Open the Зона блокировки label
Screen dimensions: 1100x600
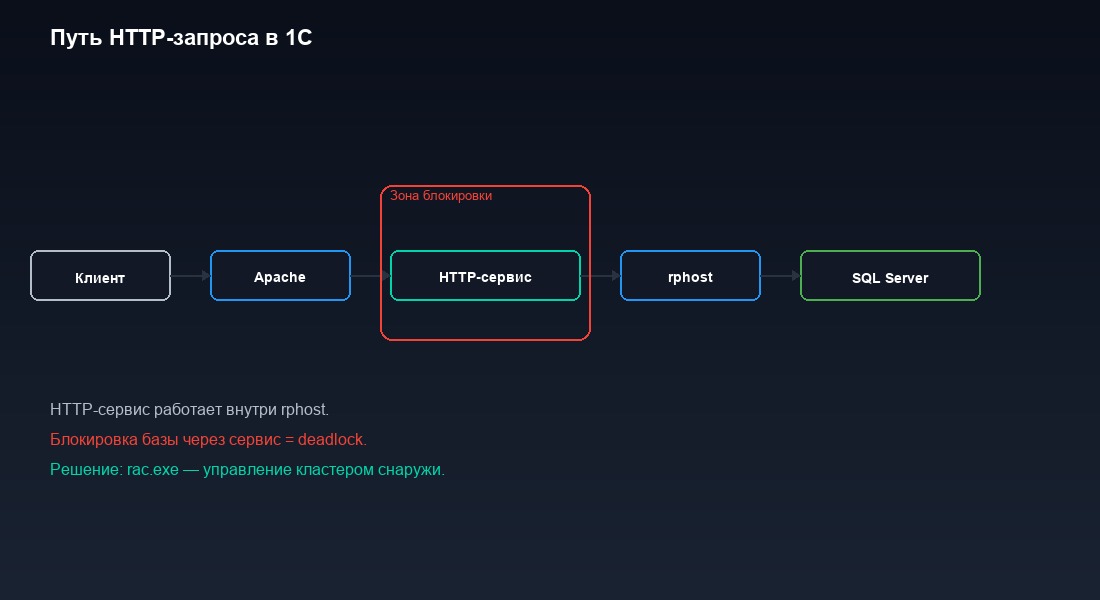(x=440, y=195)
